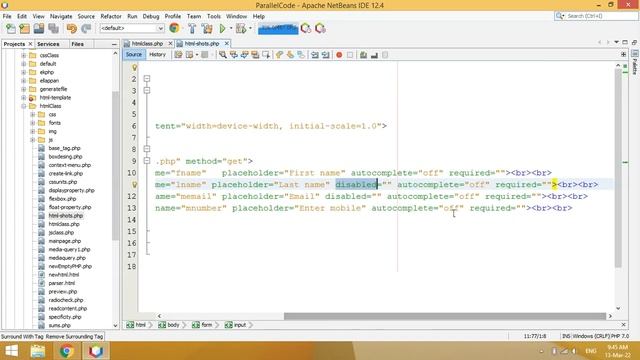
Task: Click the Redo toolbar icon
Action: tap(86, 29)
